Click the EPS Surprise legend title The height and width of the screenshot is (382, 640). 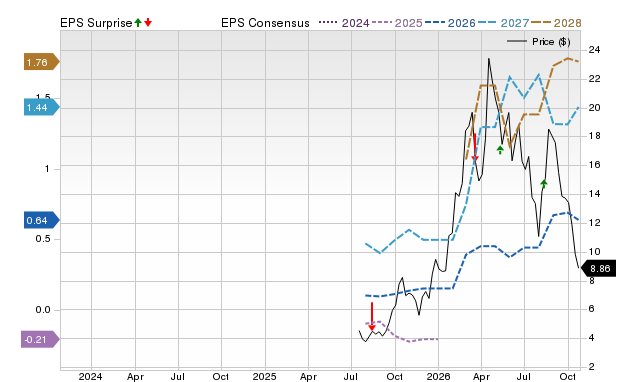(x=96, y=23)
